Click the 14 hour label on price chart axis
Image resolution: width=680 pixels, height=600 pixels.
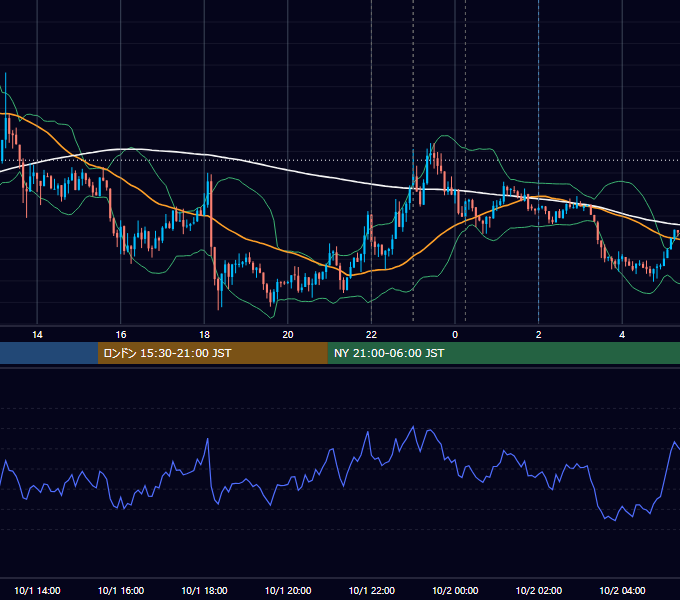click(x=37, y=335)
